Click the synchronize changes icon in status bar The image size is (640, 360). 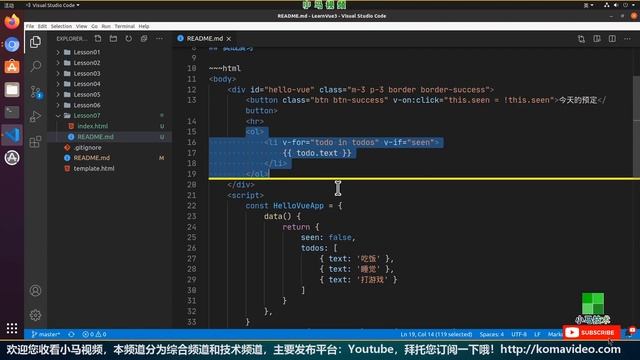(71, 334)
